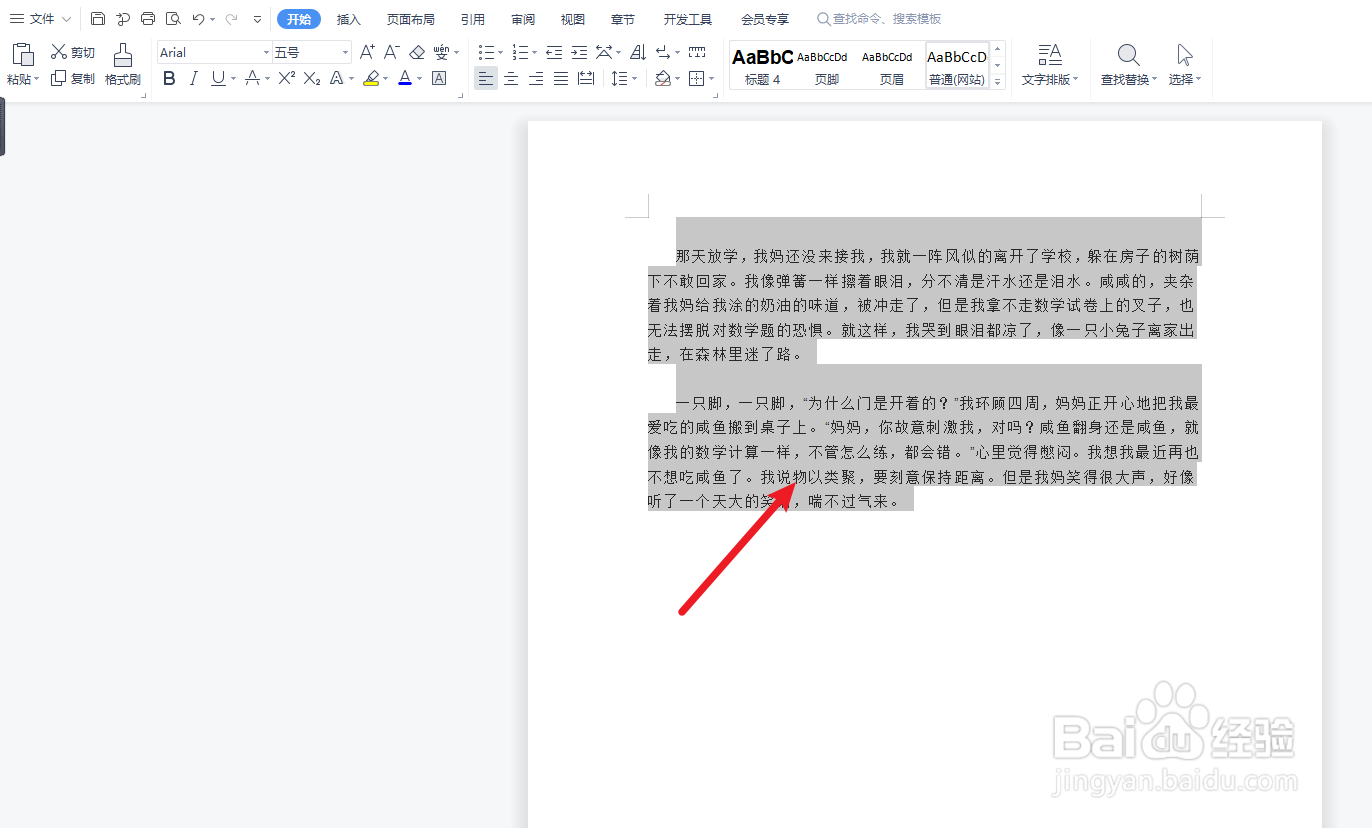Image resolution: width=1372 pixels, height=828 pixels.
Task: Open the 页面布局 (Page Layout) tab
Action: [x=410, y=18]
